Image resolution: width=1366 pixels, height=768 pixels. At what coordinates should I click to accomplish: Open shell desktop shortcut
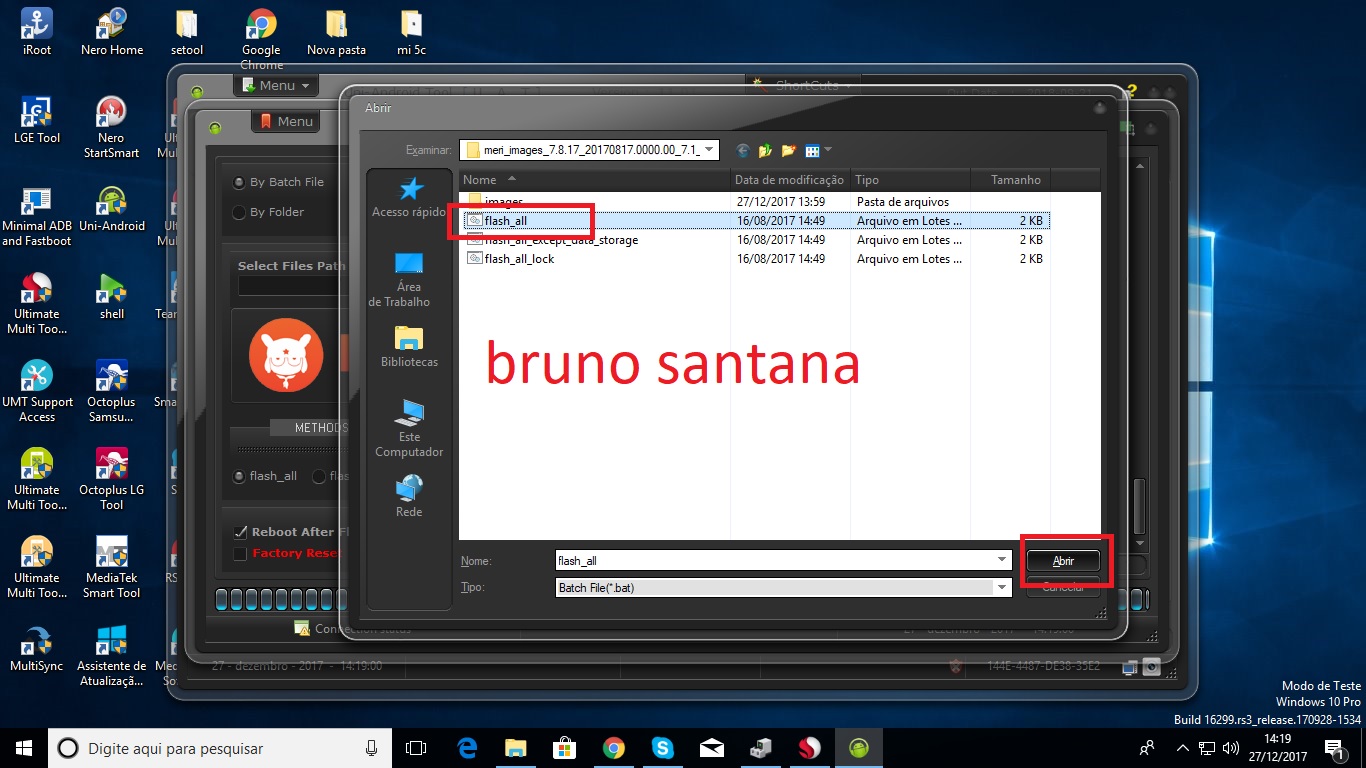(112, 297)
